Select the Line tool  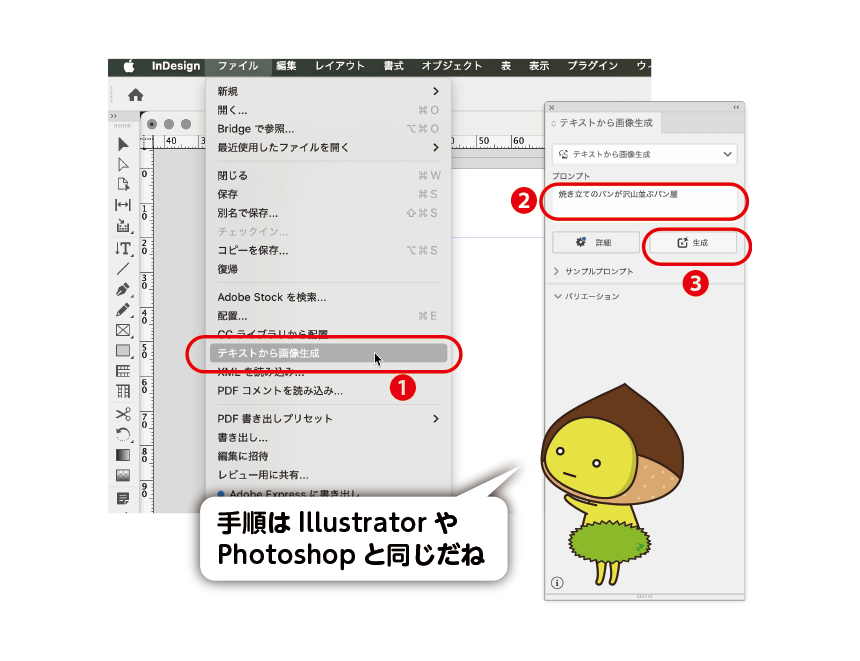pyautogui.click(x=123, y=269)
